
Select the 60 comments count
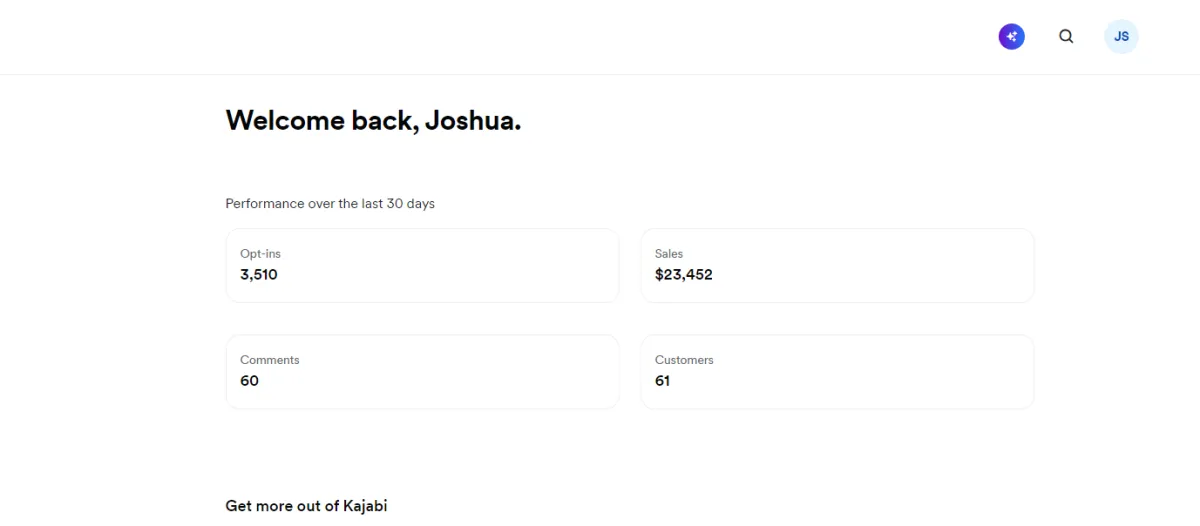249,381
